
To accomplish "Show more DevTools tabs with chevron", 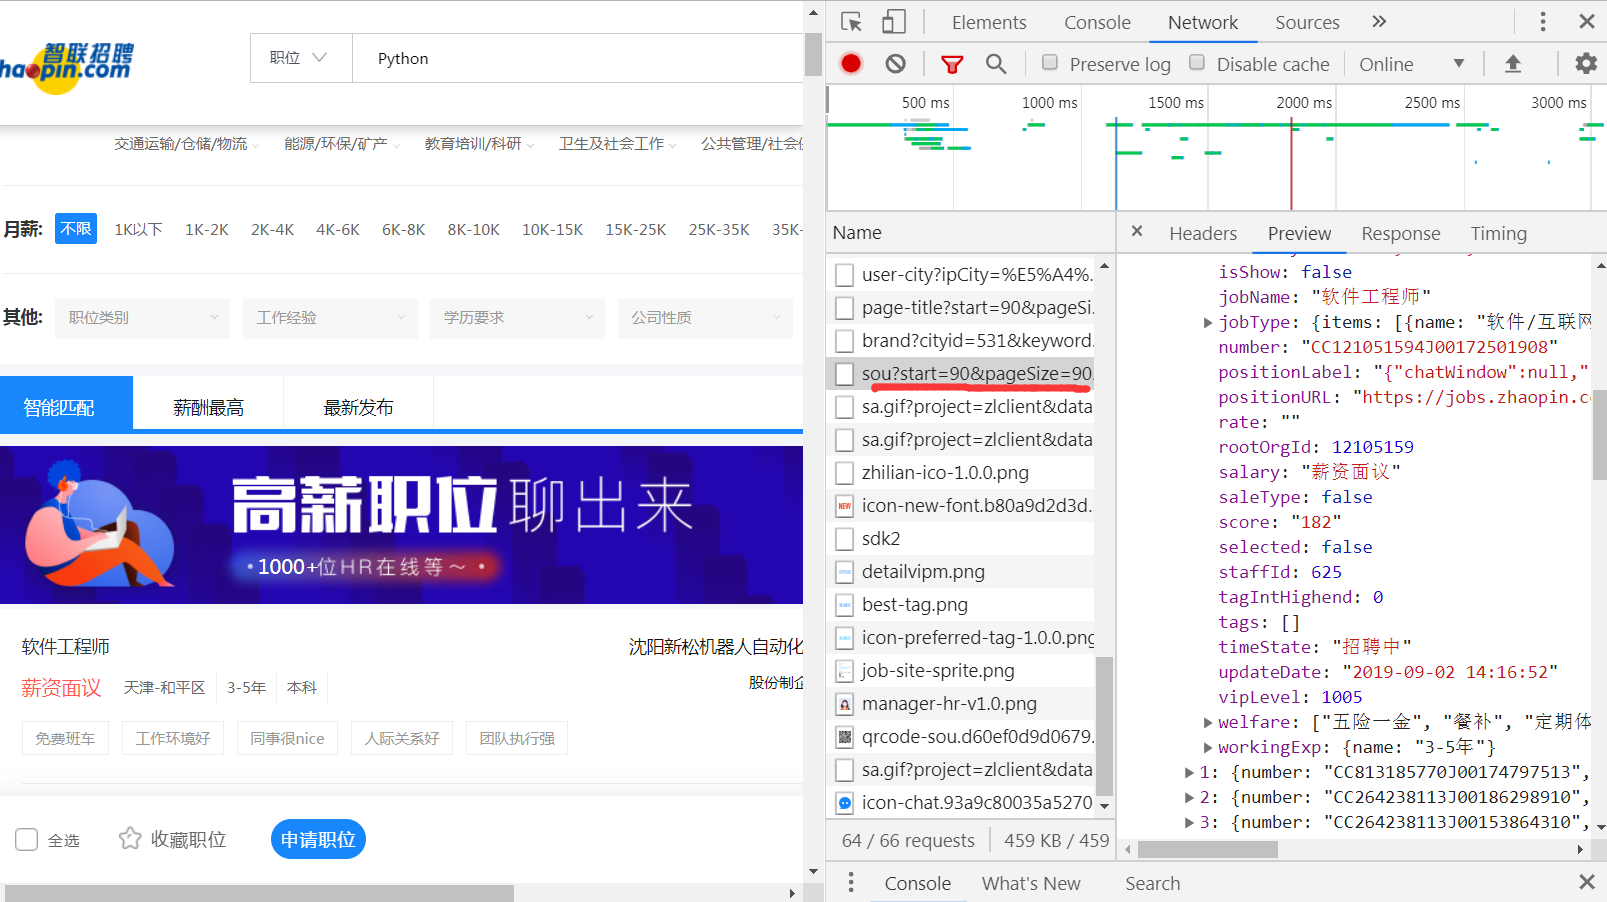I will 1380,22.
